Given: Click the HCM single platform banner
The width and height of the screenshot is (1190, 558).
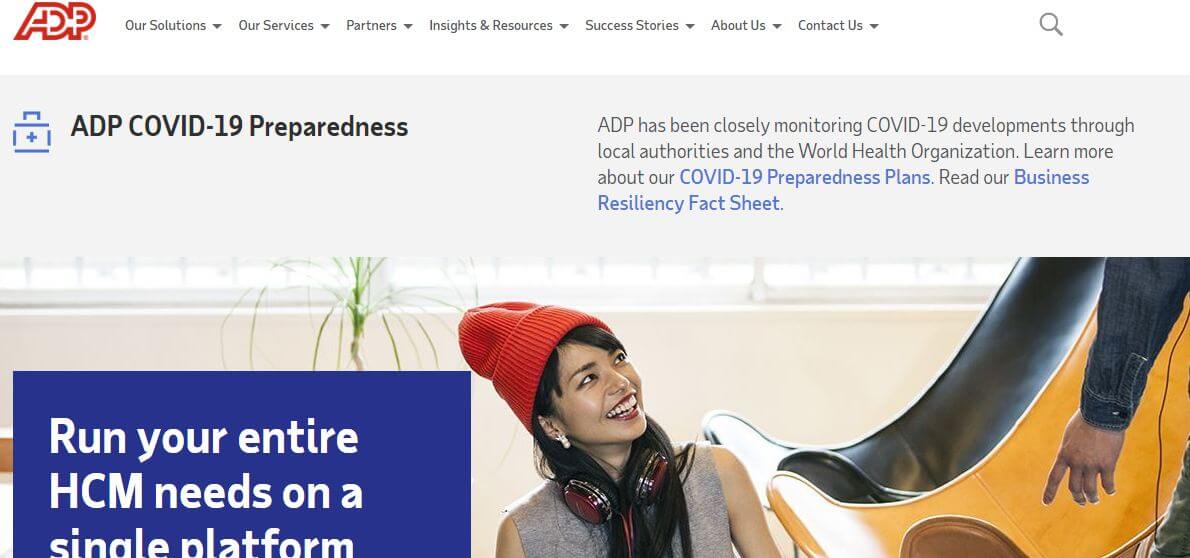Looking at the screenshot, I should pyautogui.click(x=242, y=464).
